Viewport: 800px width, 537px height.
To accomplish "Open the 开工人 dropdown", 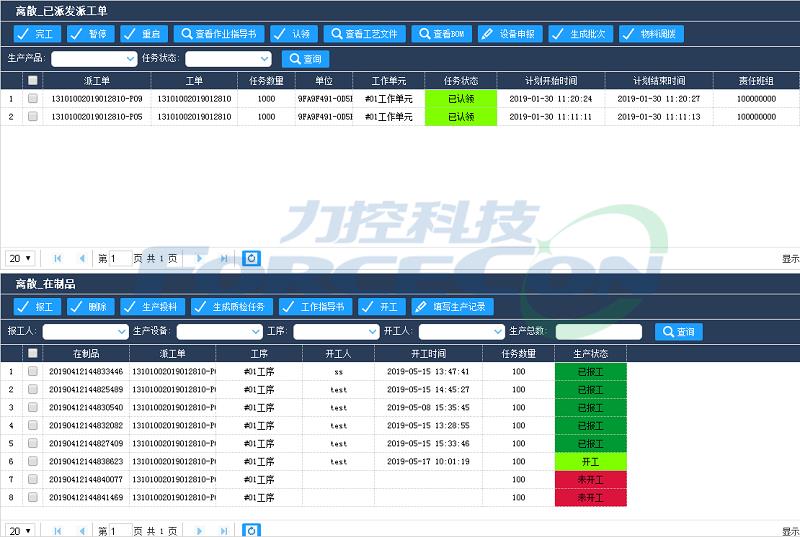I will pyautogui.click(x=462, y=331).
